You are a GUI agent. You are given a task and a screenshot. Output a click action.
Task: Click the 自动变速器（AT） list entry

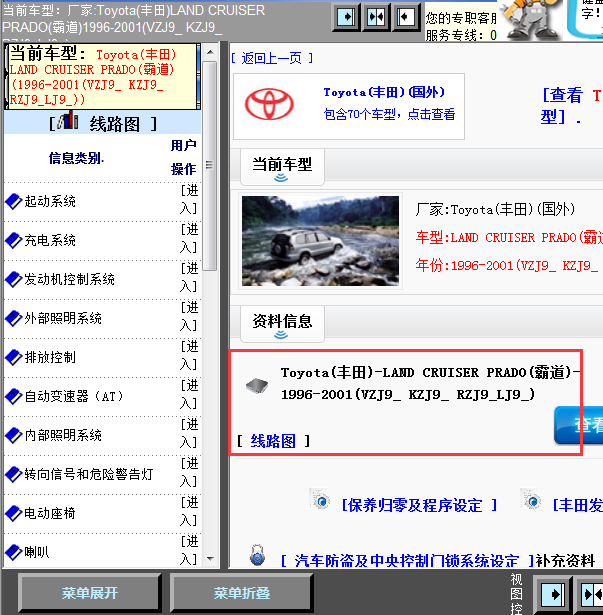coord(74,396)
